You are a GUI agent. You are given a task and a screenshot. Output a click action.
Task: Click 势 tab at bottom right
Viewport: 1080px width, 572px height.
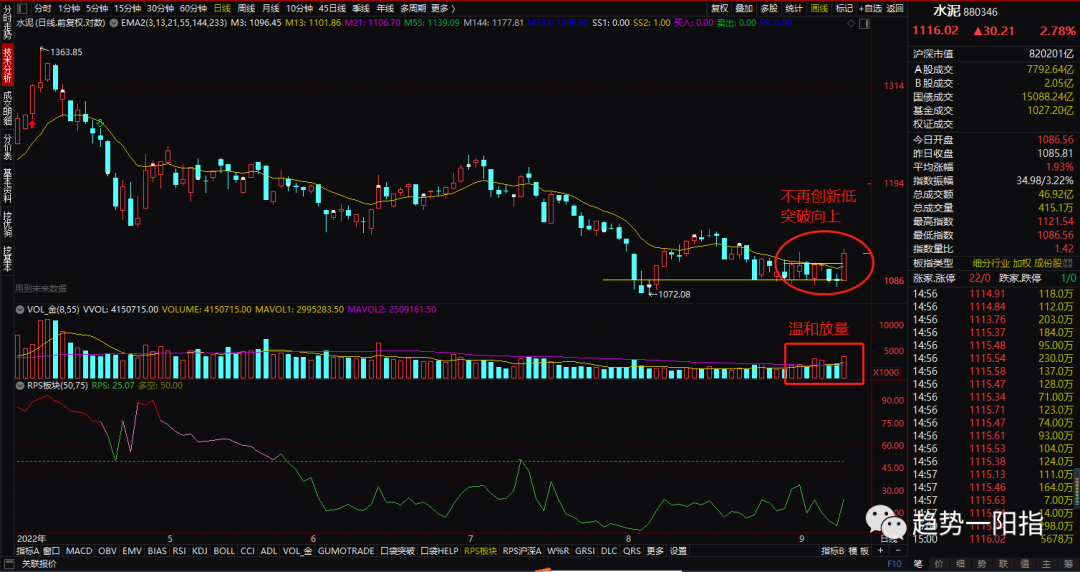coord(982,564)
